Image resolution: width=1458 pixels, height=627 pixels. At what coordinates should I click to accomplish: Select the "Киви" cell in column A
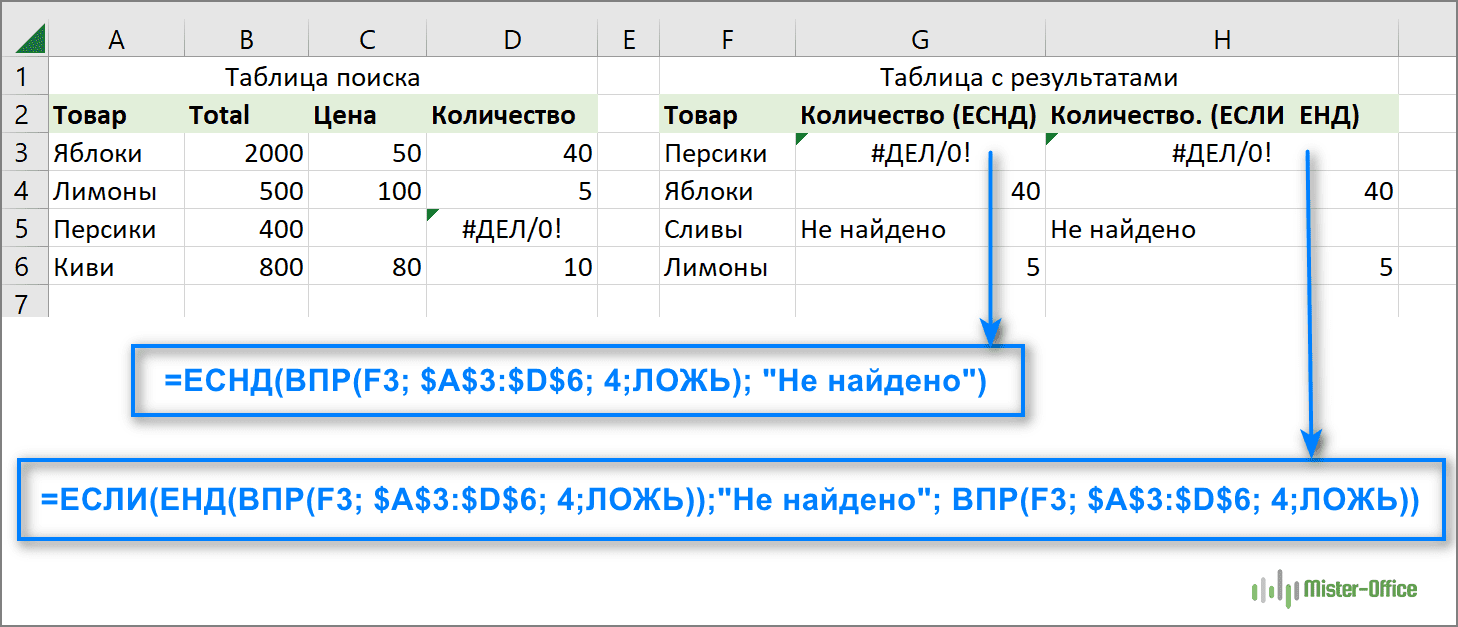click(x=116, y=268)
